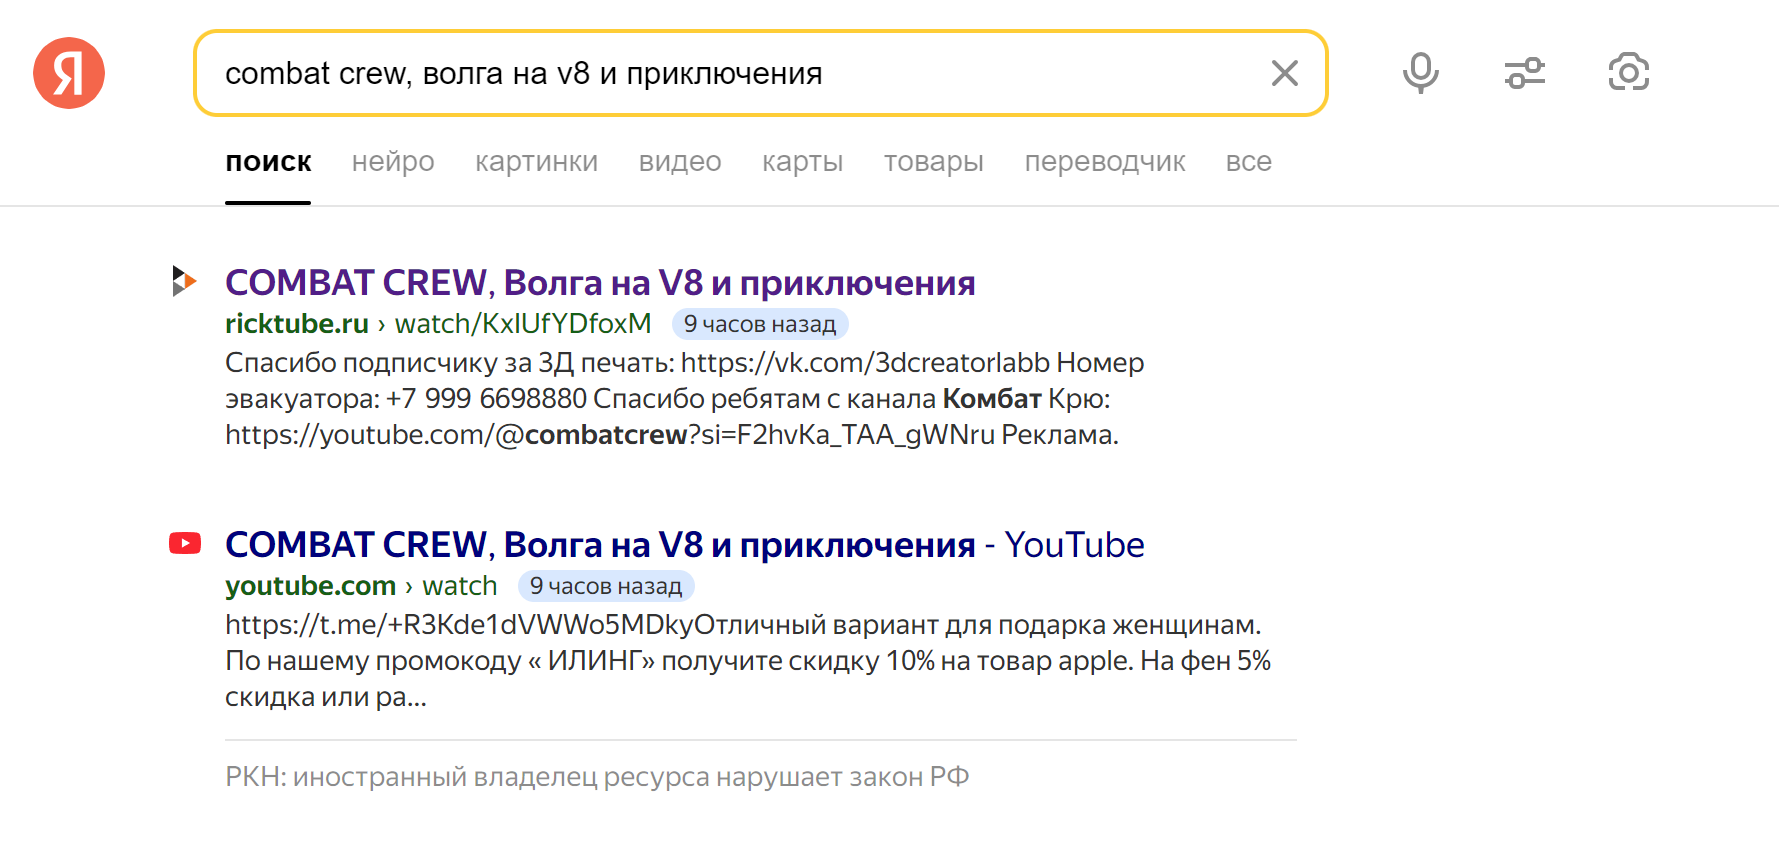The width and height of the screenshot is (1779, 846).
Task: Open the видео tab
Action: tap(680, 162)
